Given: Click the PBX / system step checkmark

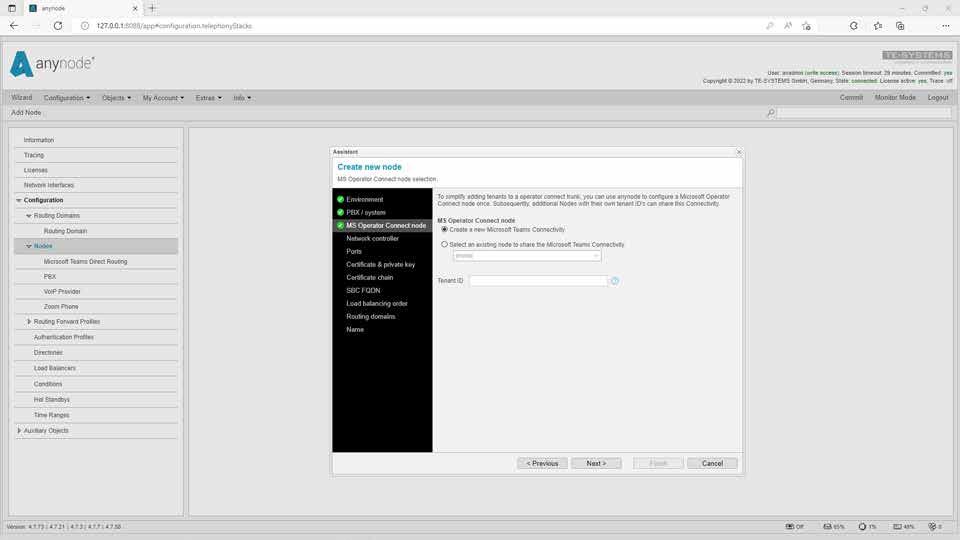Looking at the screenshot, I should [x=340, y=212].
